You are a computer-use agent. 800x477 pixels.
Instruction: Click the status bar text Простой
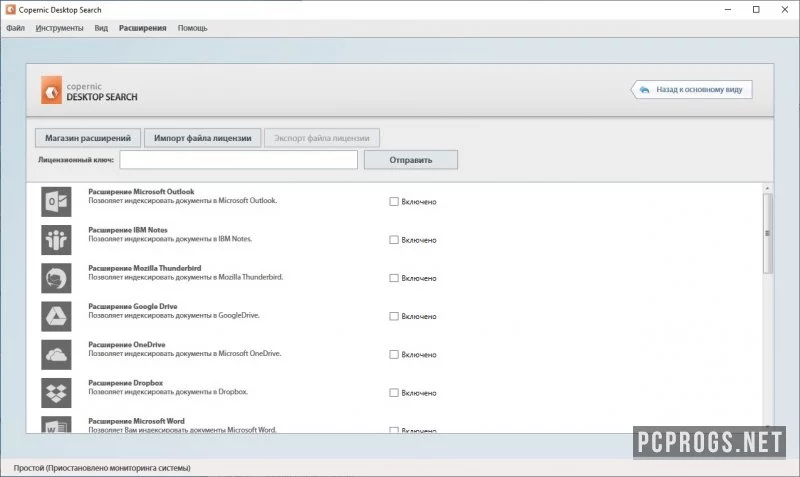tap(102, 468)
